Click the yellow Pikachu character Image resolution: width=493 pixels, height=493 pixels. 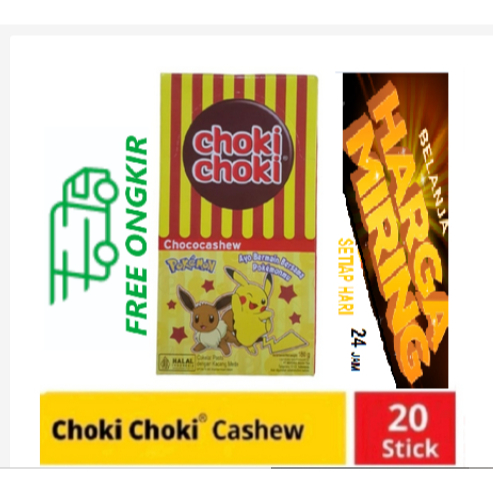(258, 309)
